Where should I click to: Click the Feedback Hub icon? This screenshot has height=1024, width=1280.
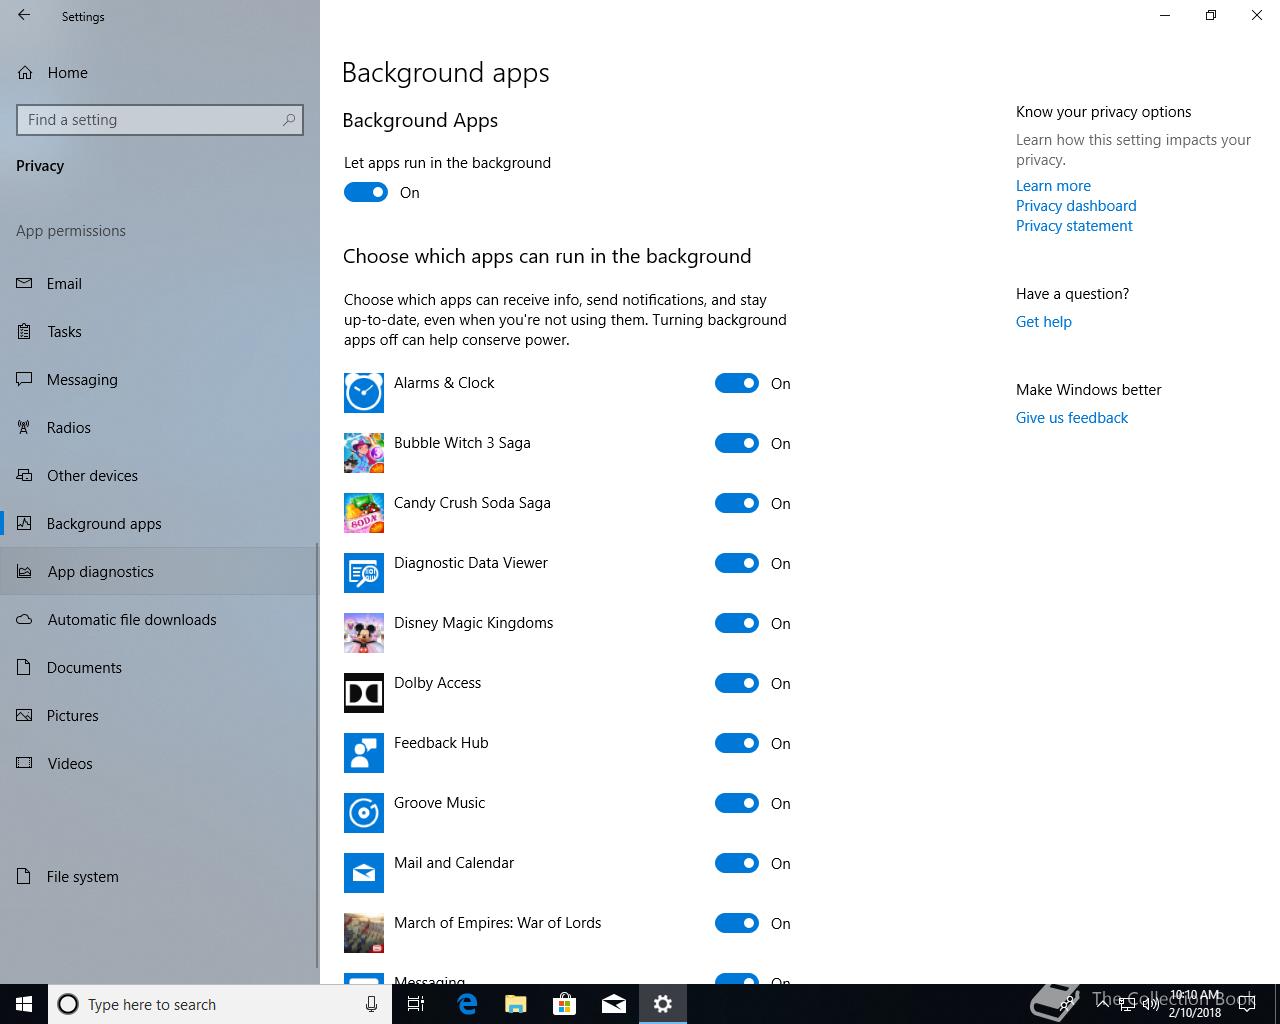(x=364, y=753)
